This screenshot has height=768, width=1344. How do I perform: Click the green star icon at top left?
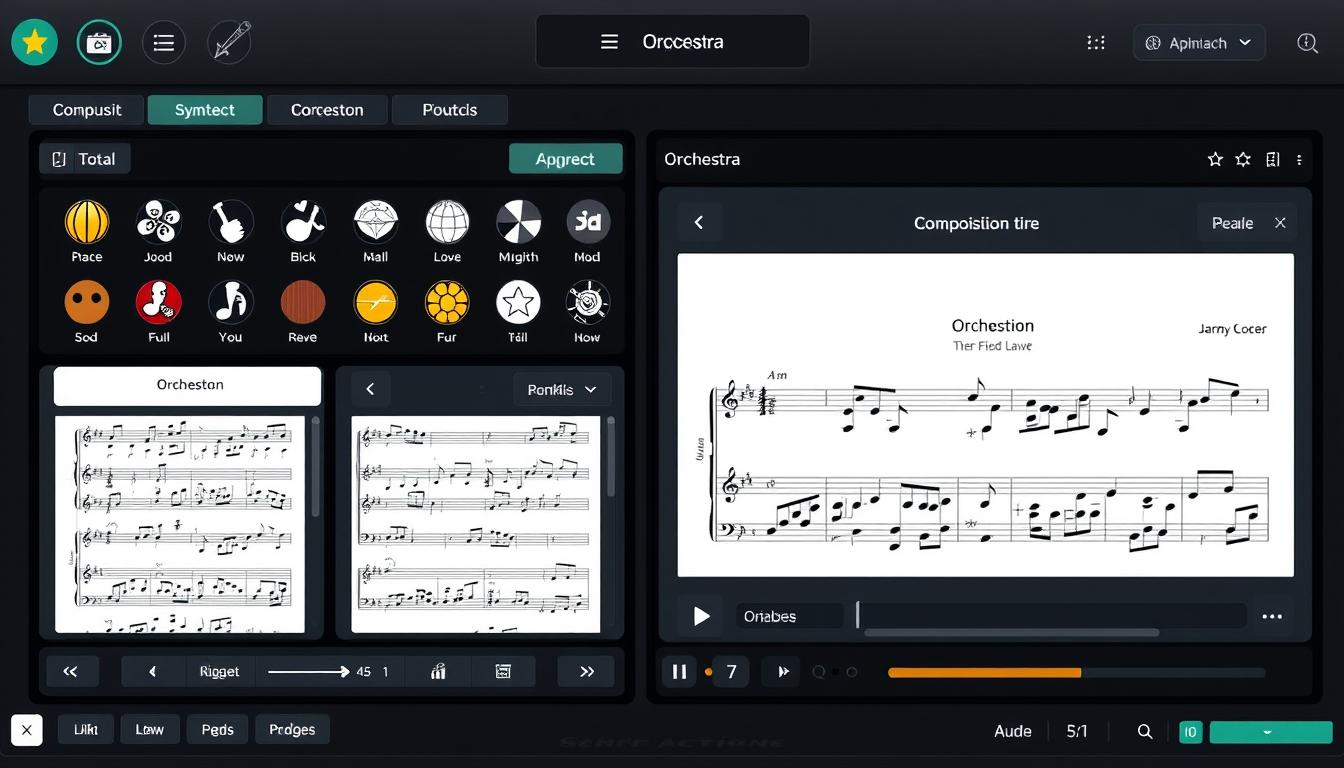click(35, 42)
